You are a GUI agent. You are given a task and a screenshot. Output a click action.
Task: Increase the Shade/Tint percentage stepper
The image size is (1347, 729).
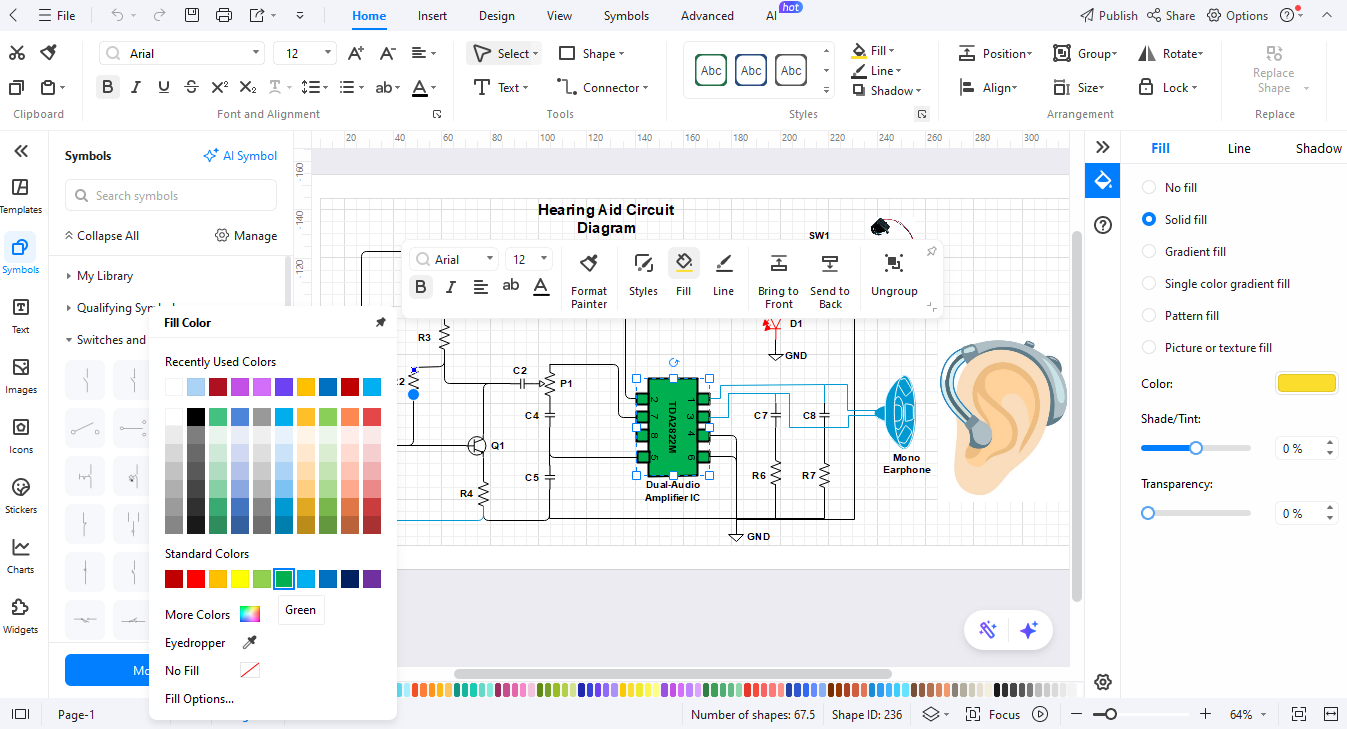point(1329,443)
